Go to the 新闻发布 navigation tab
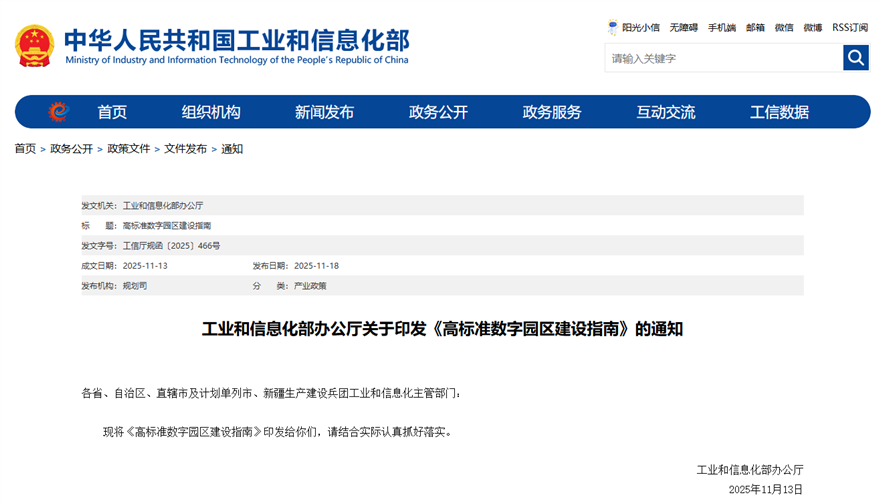 pos(324,112)
